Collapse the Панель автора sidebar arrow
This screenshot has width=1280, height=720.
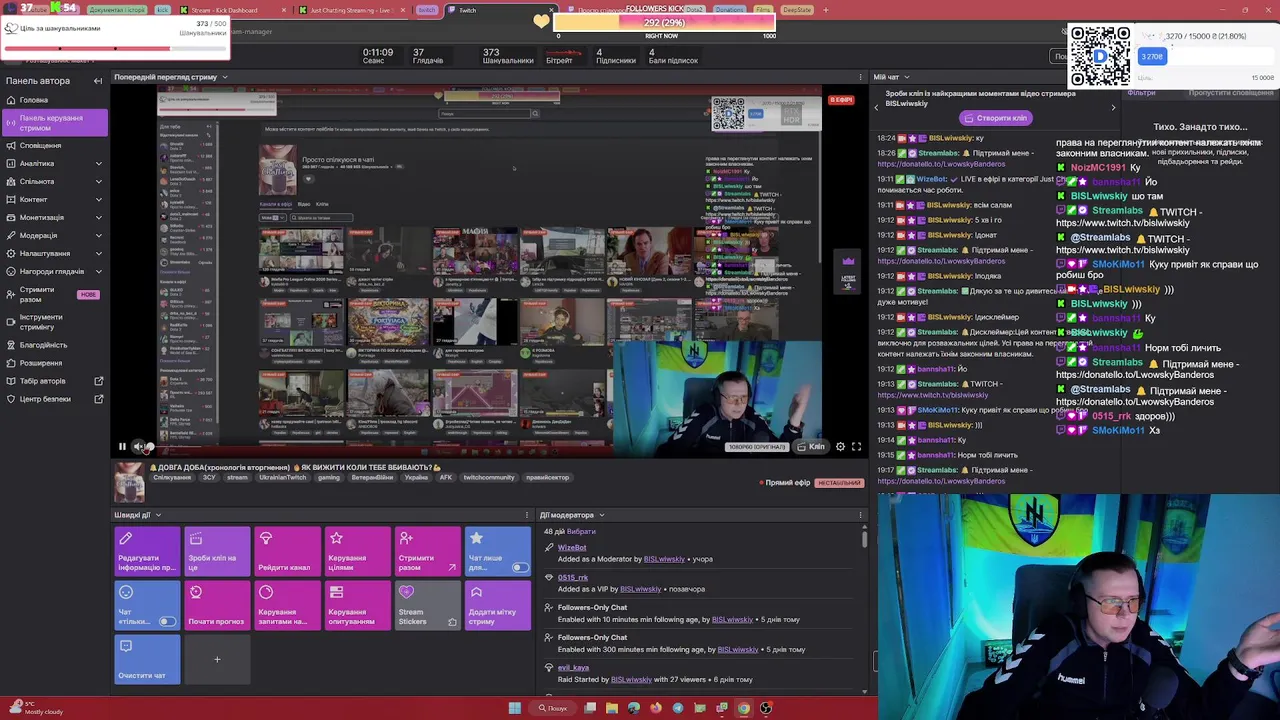click(98, 81)
